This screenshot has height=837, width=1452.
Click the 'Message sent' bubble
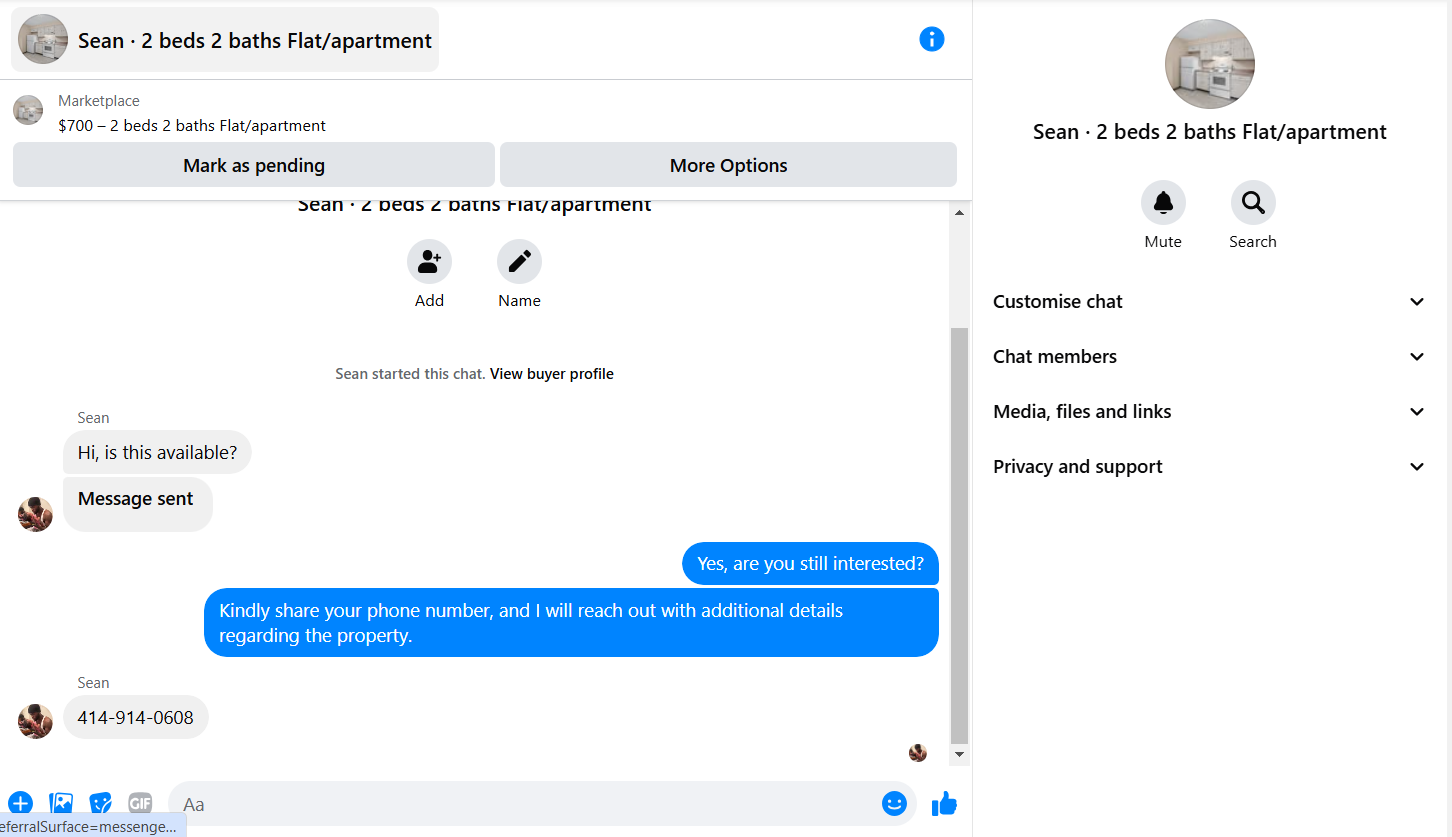point(138,504)
